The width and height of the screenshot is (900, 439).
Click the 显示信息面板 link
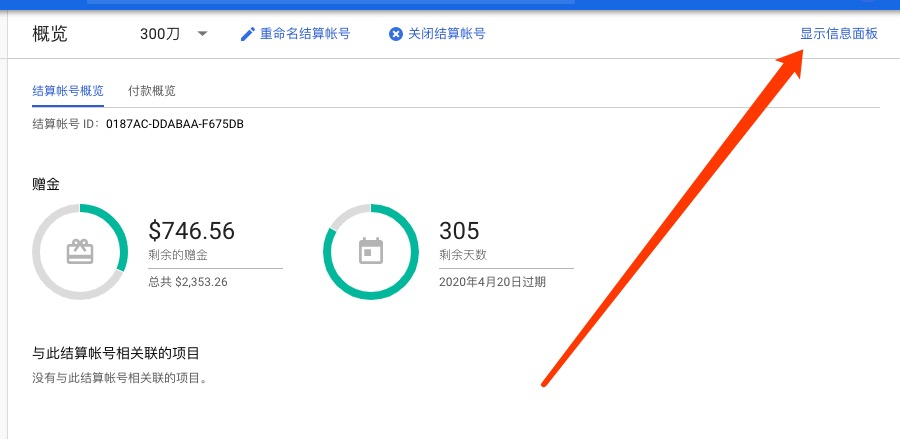click(838, 34)
